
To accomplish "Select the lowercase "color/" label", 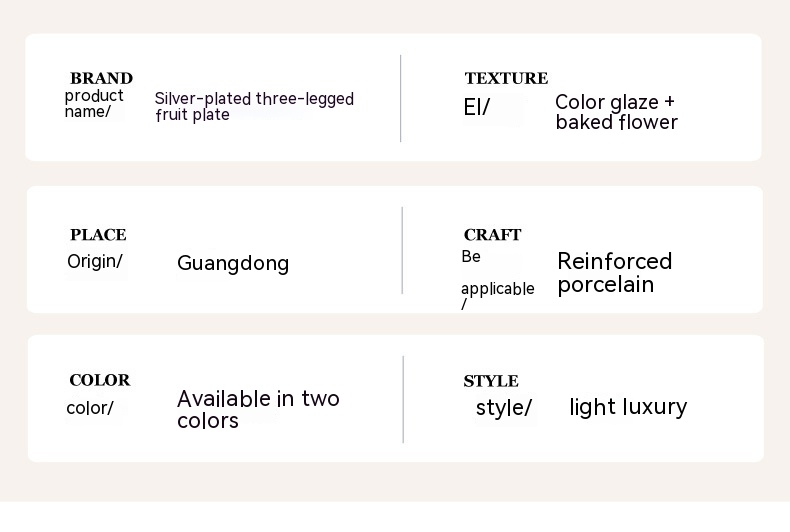I will [90, 408].
